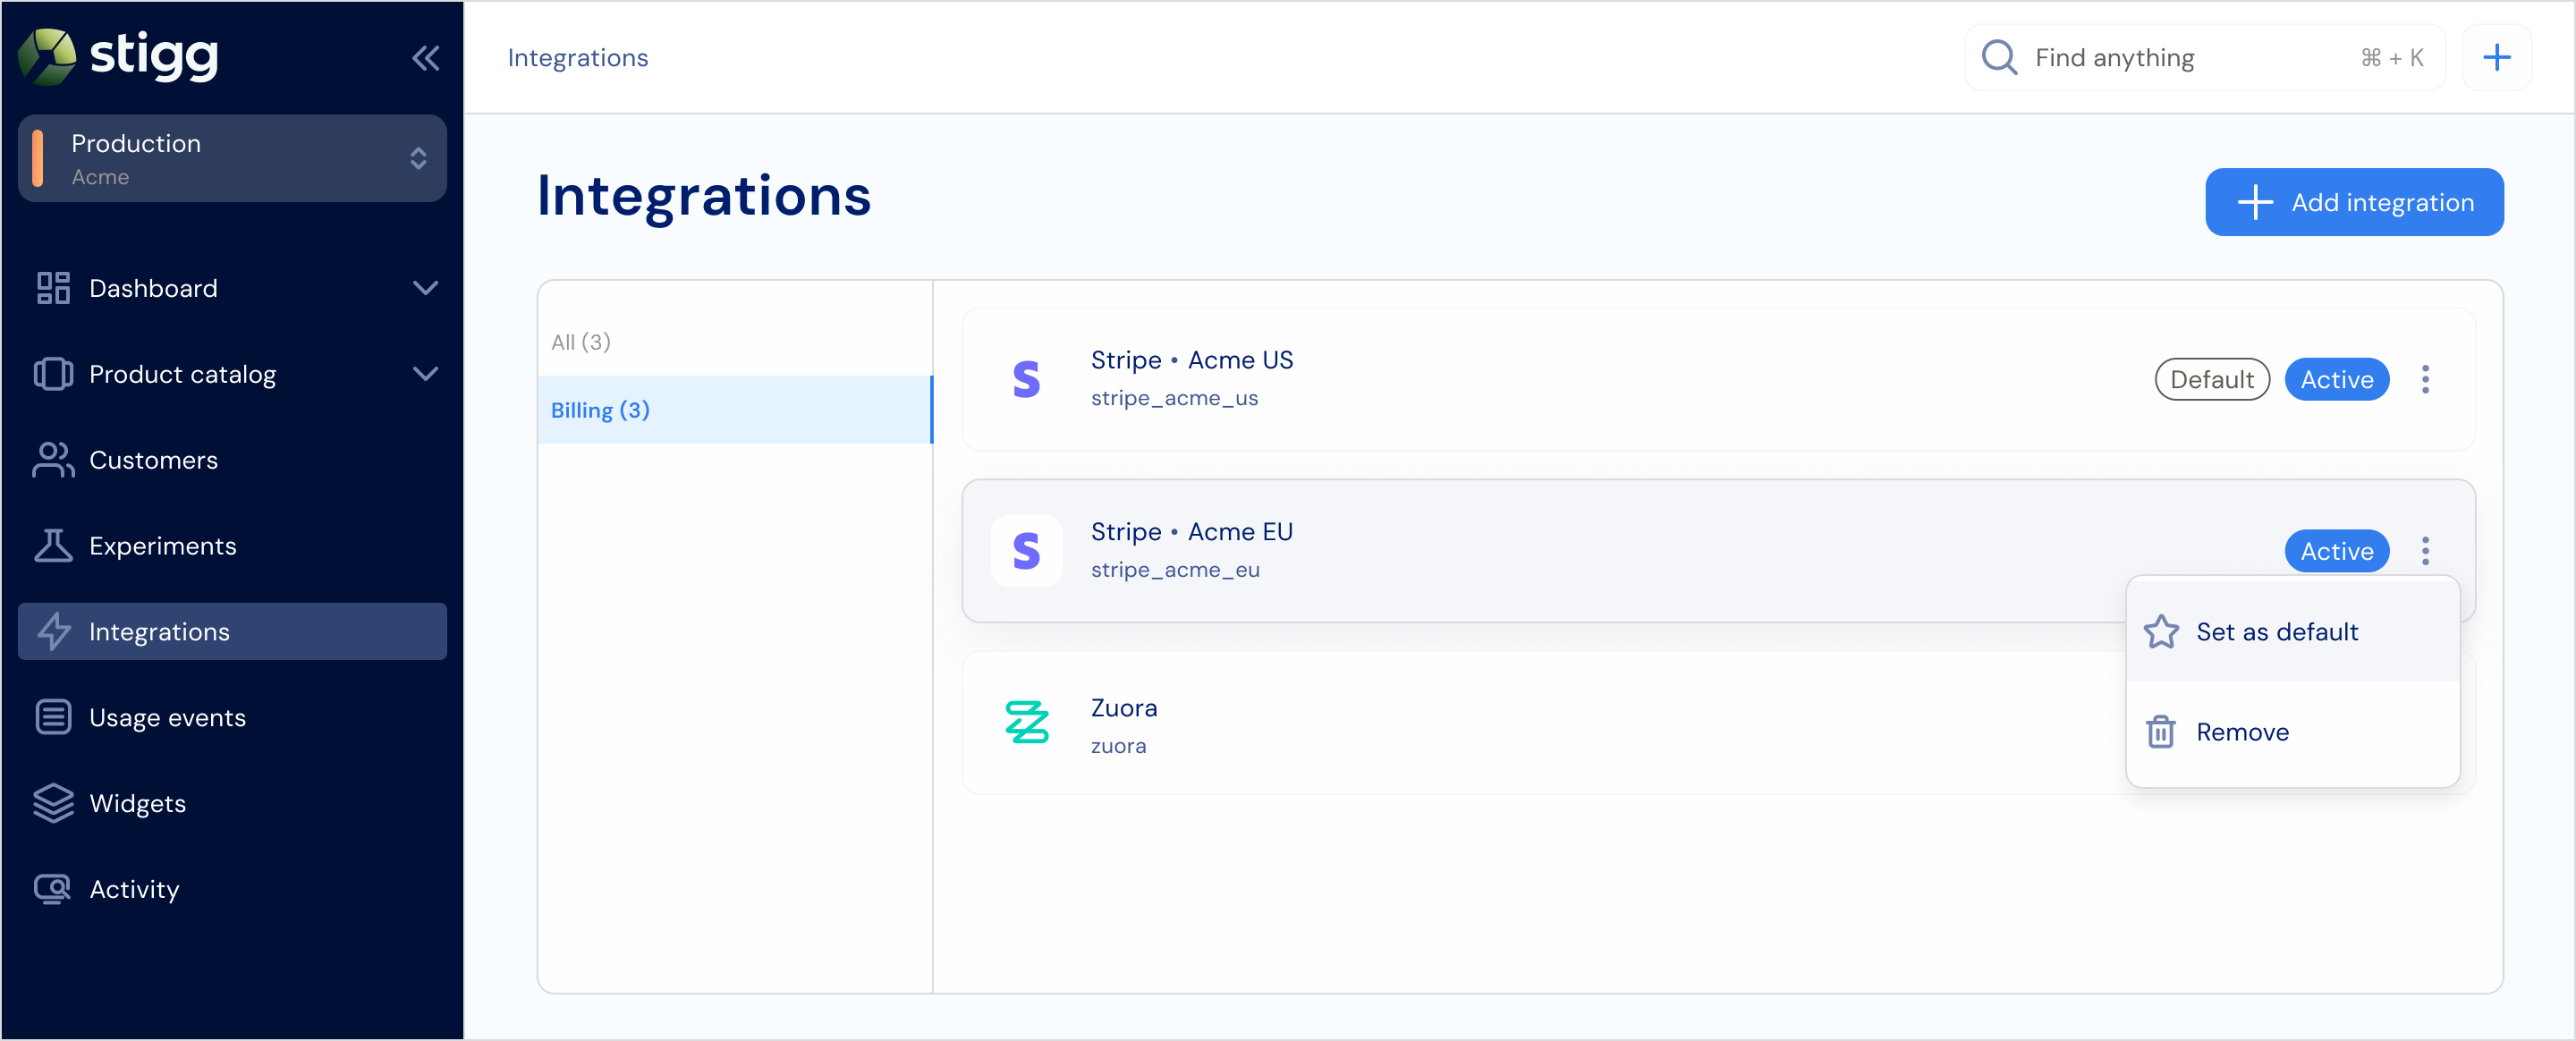Open the Acme US three-dot menu

tap(2425, 379)
